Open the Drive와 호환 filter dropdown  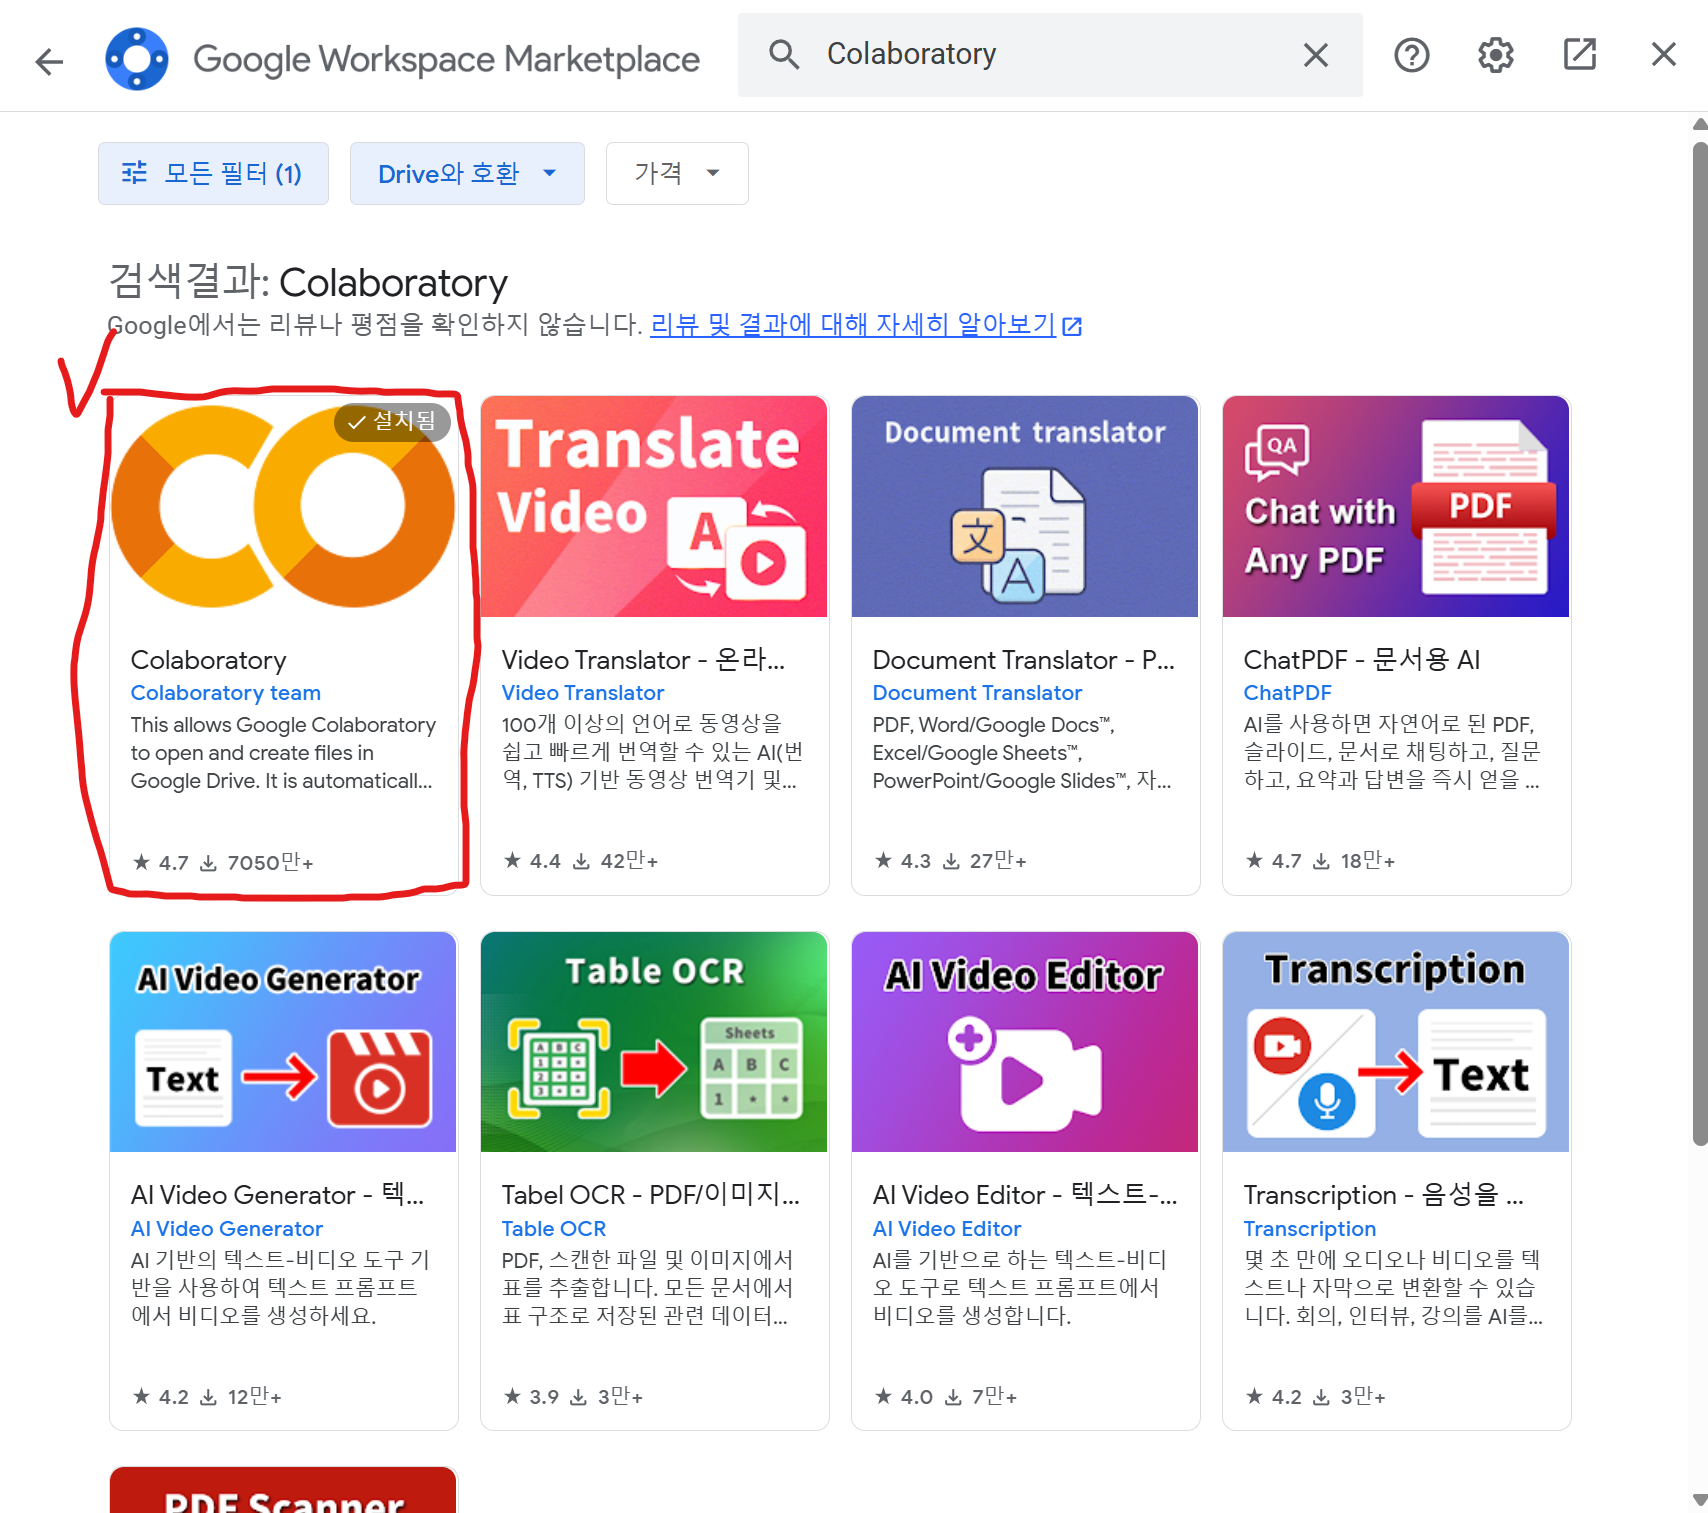click(x=466, y=173)
